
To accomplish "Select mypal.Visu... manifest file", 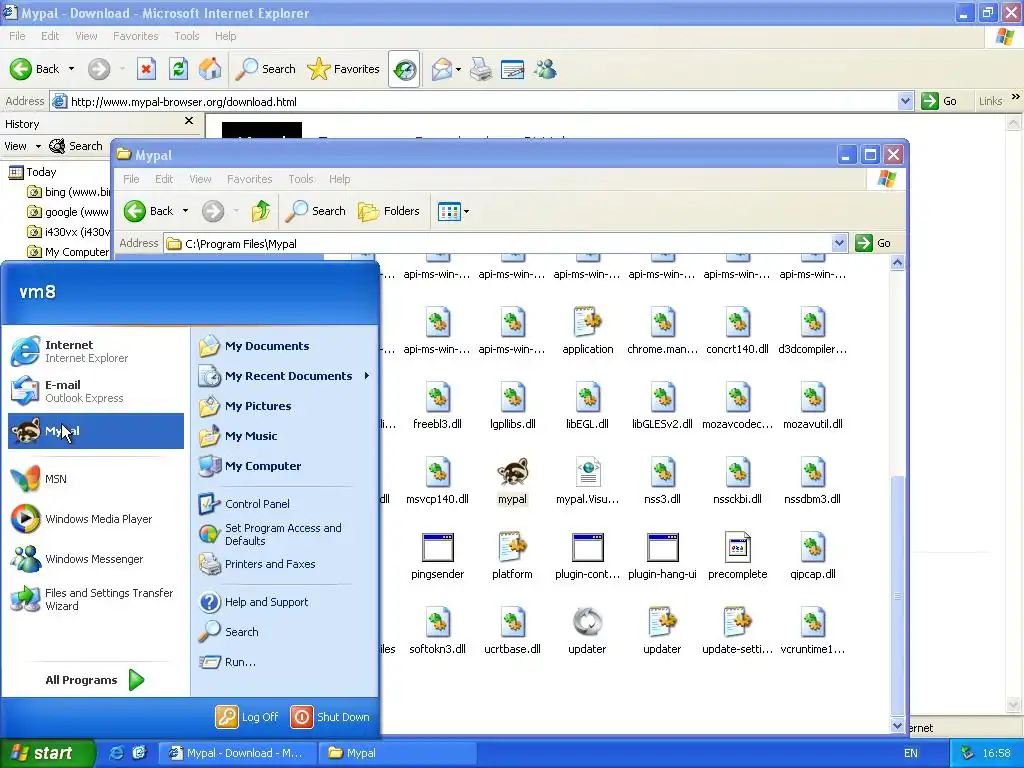I will point(587,481).
